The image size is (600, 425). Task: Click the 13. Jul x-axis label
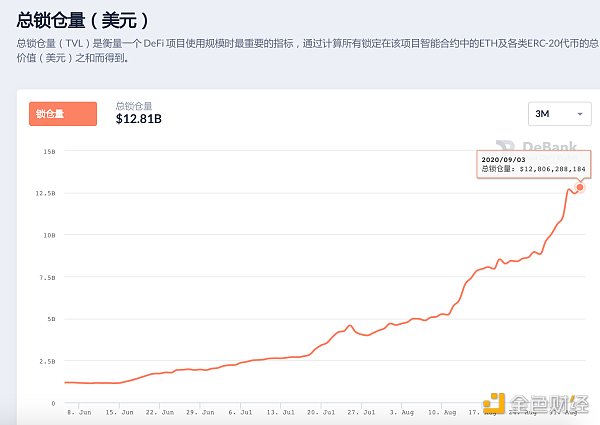(280, 411)
